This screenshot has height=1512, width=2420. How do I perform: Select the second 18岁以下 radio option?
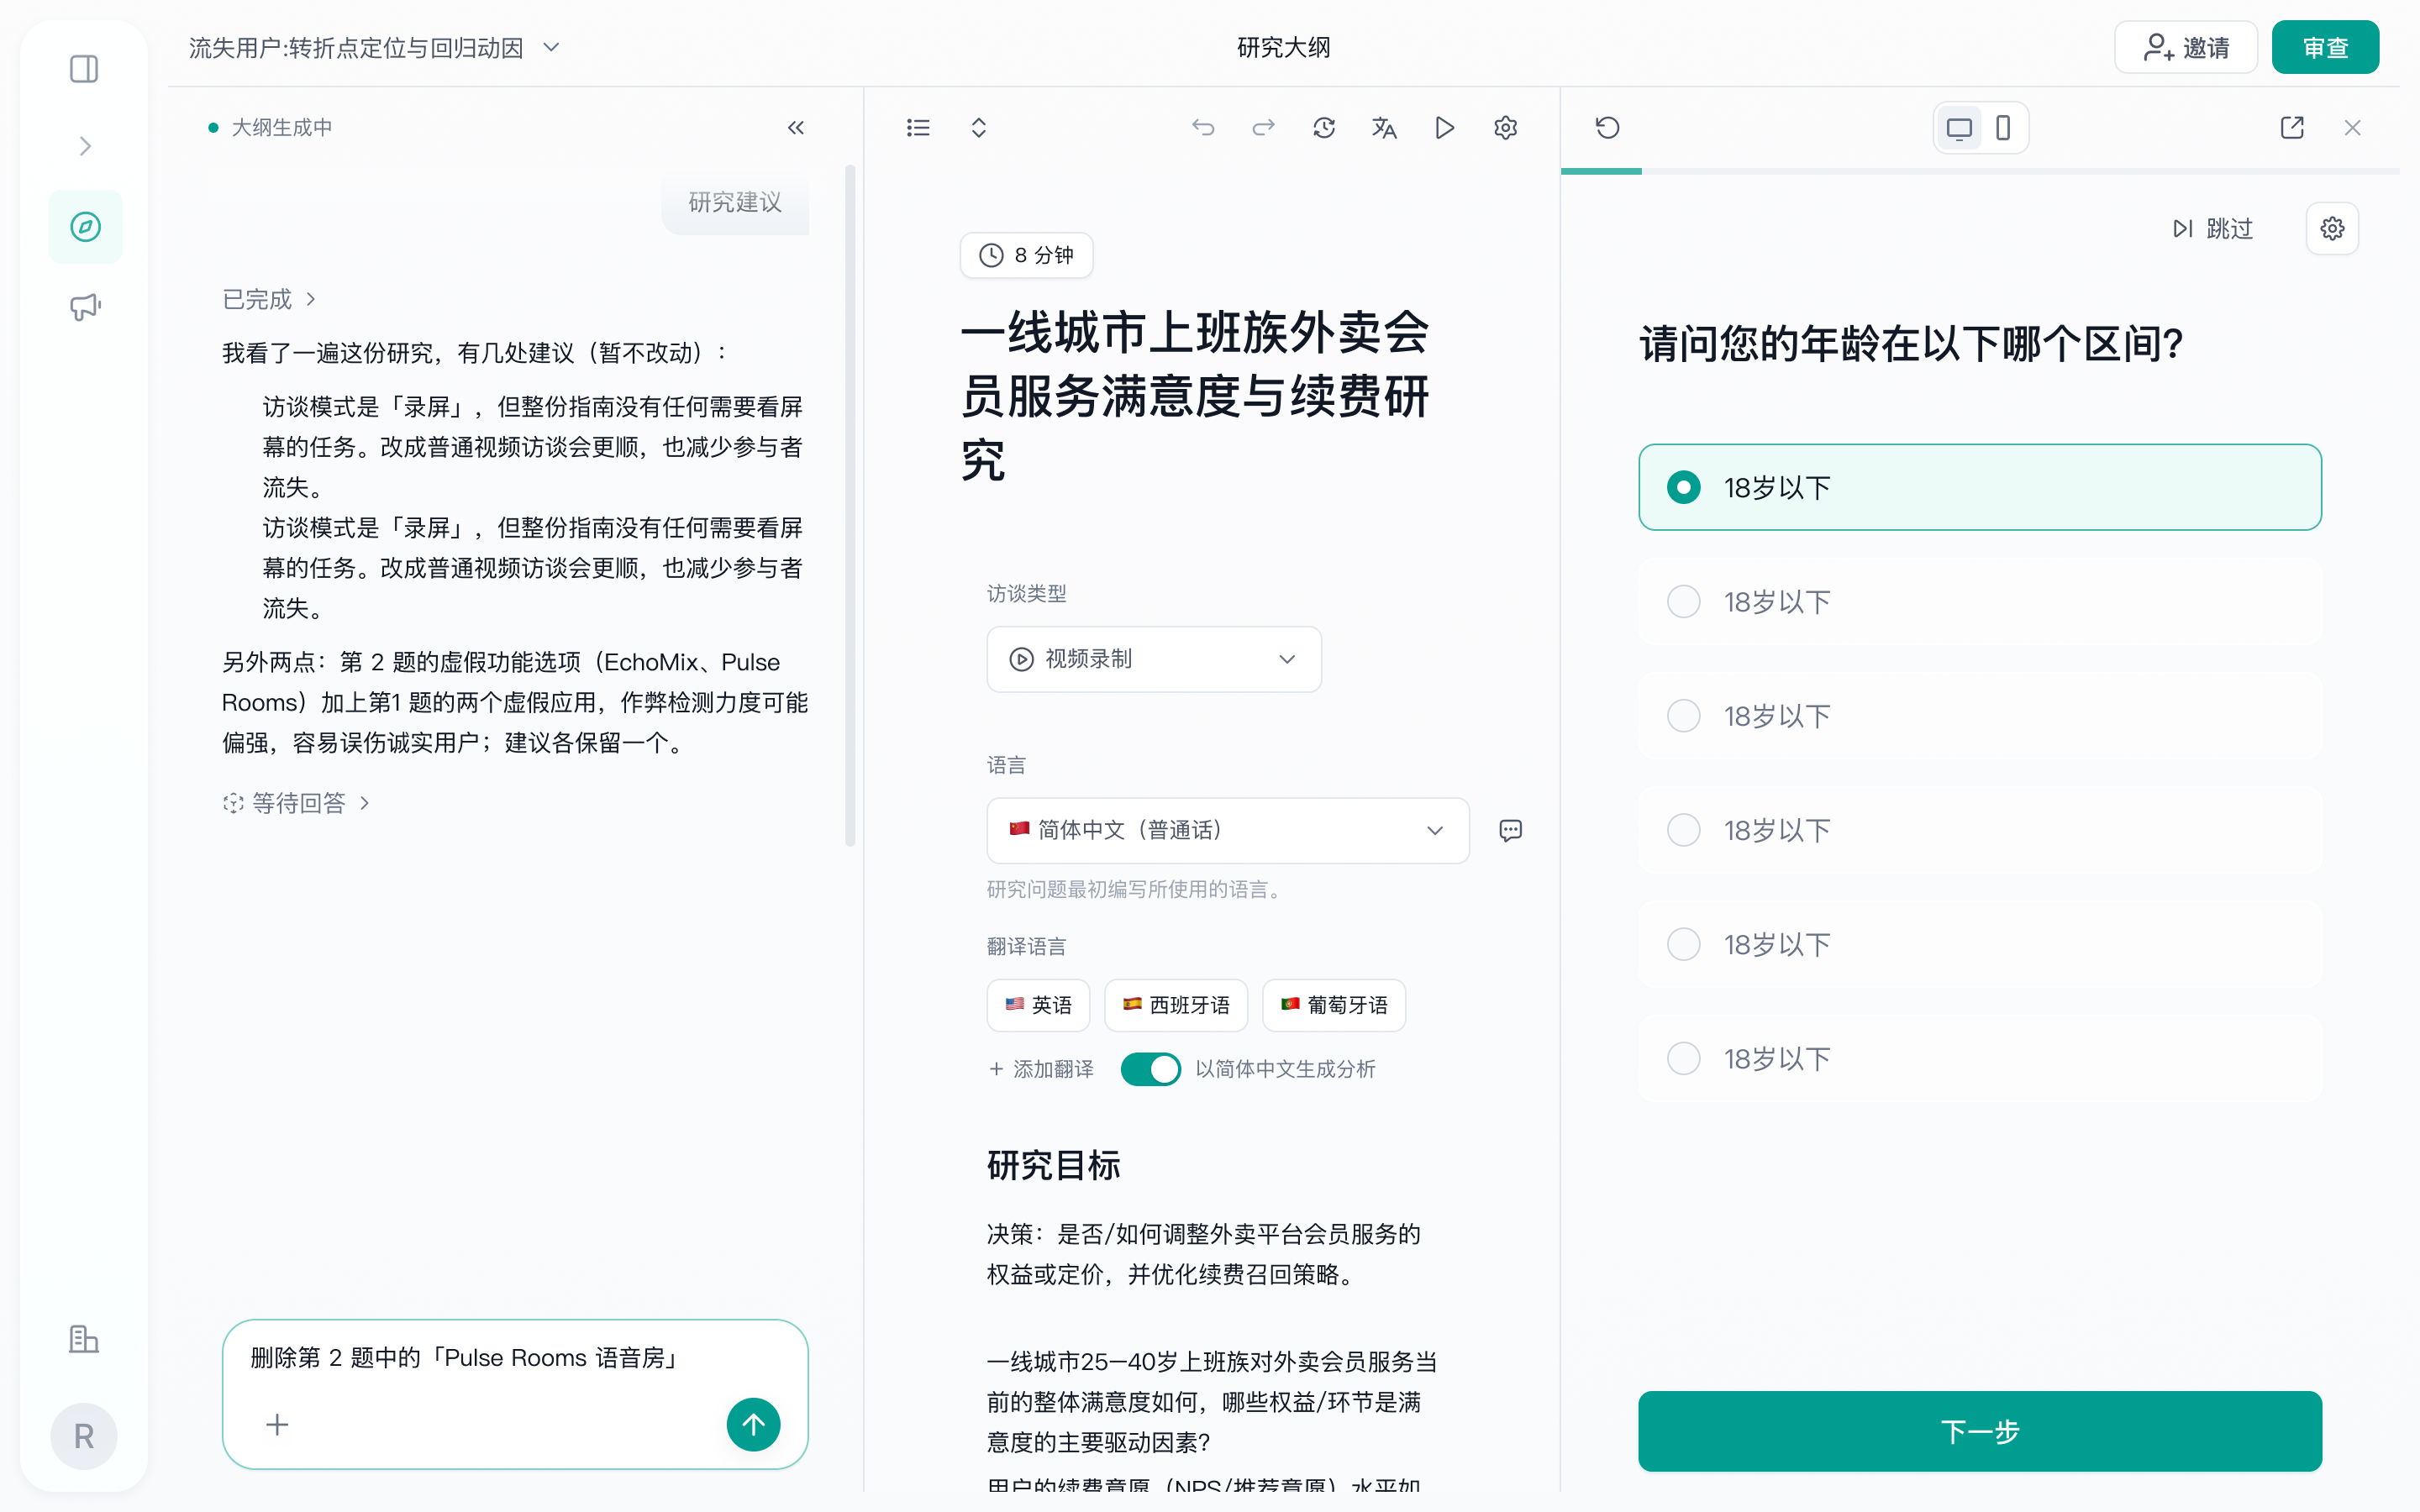click(1980, 601)
